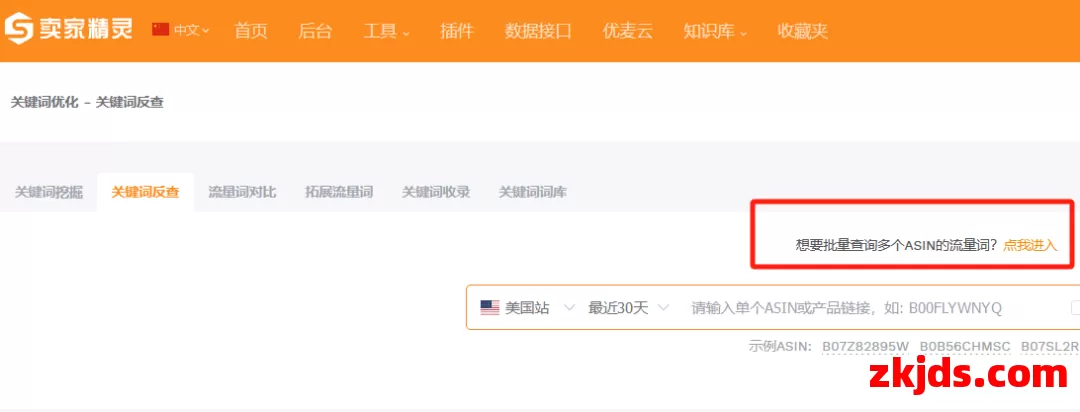Click the 点我进入 link

tap(1030, 245)
